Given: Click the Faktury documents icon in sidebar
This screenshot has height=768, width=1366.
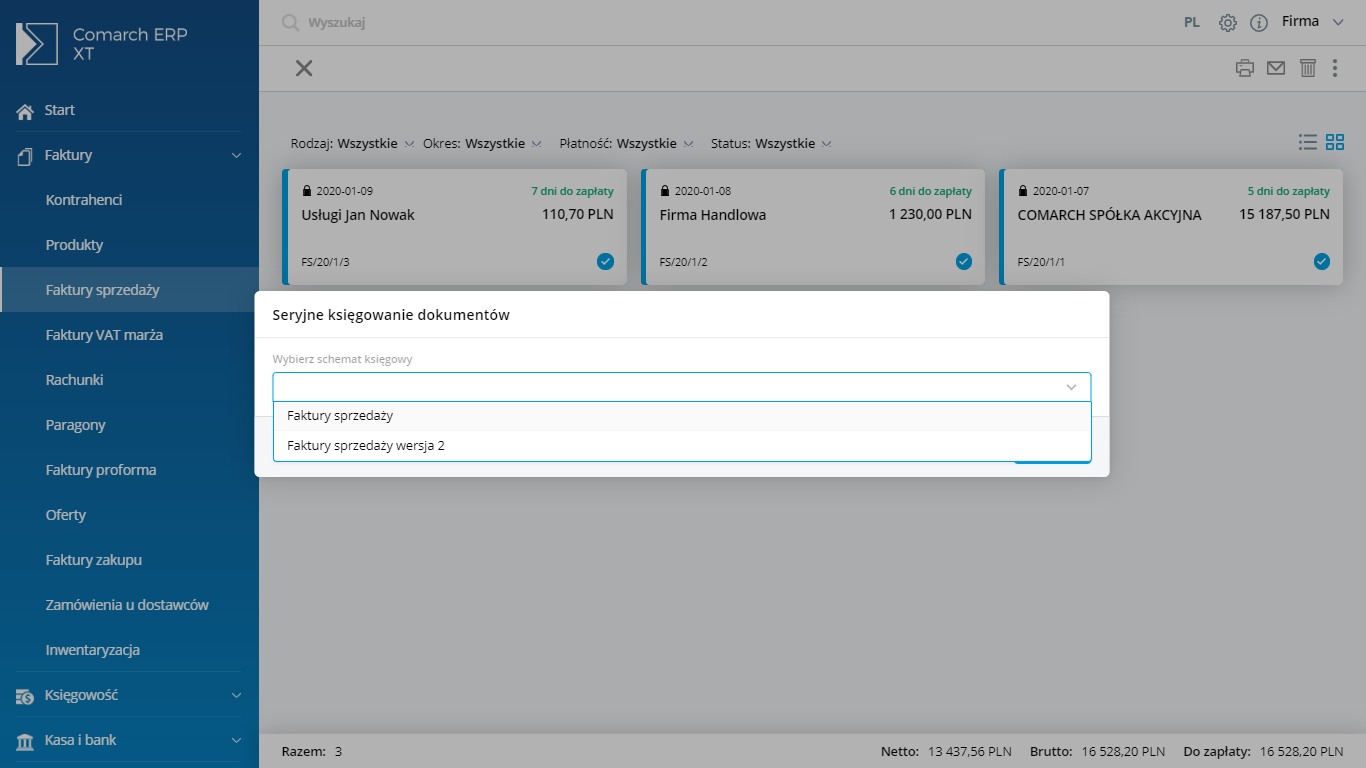Looking at the screenshot, I should coord(25,156).
